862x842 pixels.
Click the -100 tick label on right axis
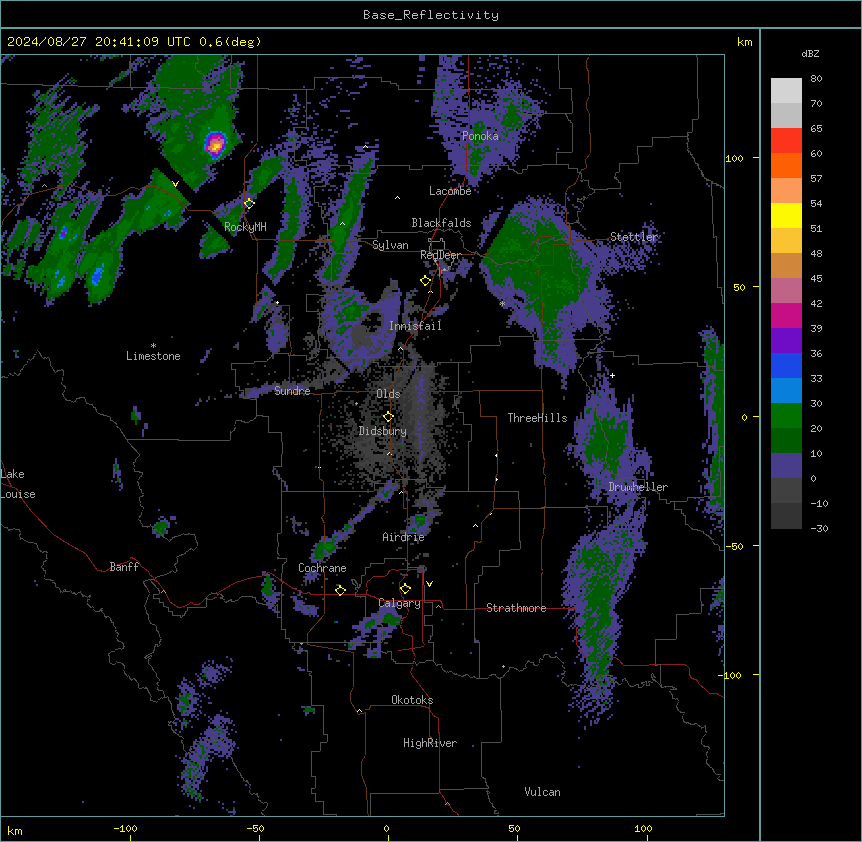731,675
